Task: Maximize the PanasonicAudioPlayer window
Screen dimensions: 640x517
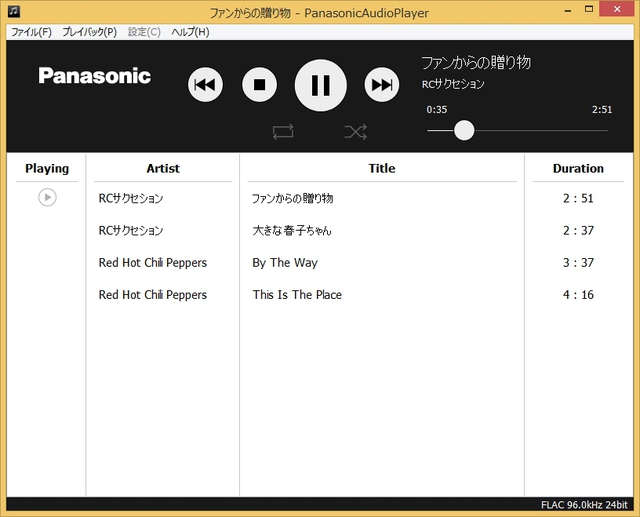Action: coord(589,9)
